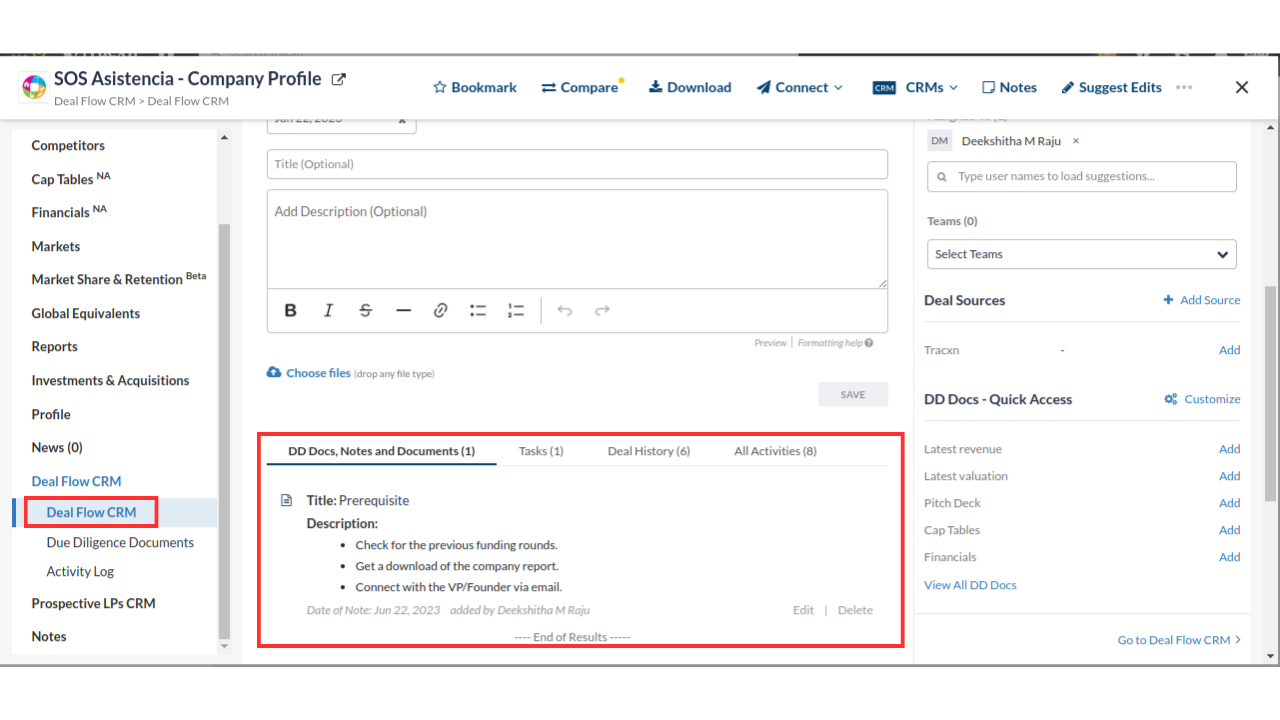Expand the Connect dropdown menu
Viewport: 1280px width, 720px height.
[x=800, y=88]
